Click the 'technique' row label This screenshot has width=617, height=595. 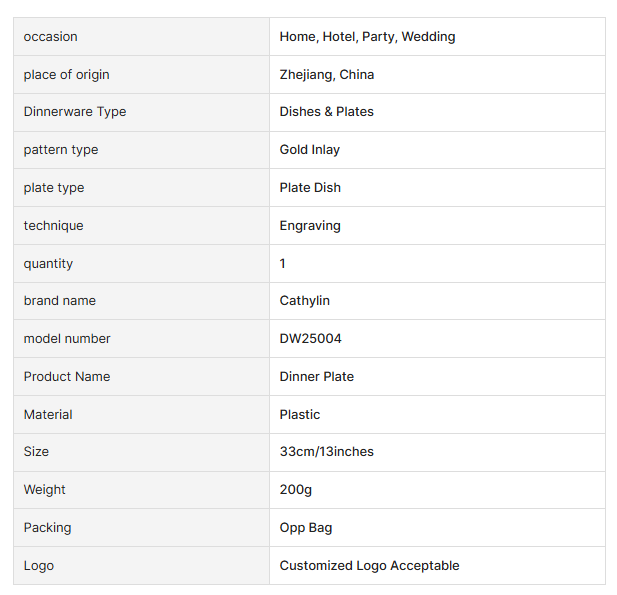point(54,226)
